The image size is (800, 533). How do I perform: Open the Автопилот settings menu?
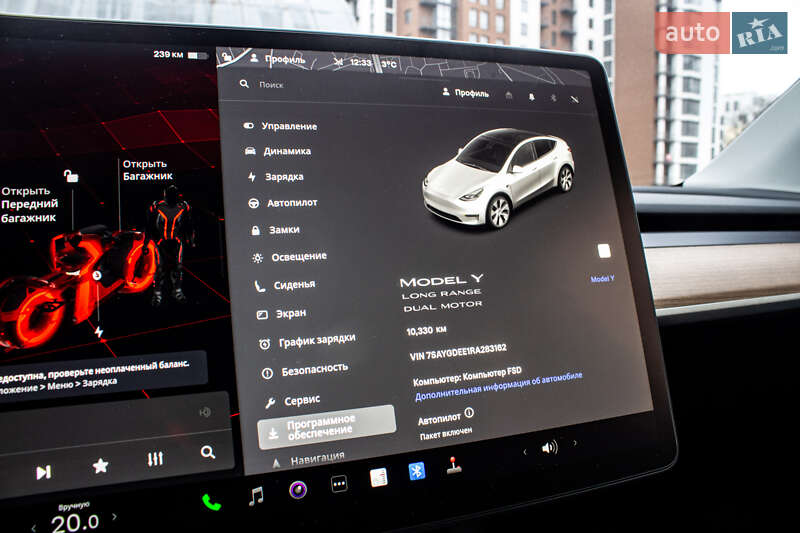click(283, 202)
